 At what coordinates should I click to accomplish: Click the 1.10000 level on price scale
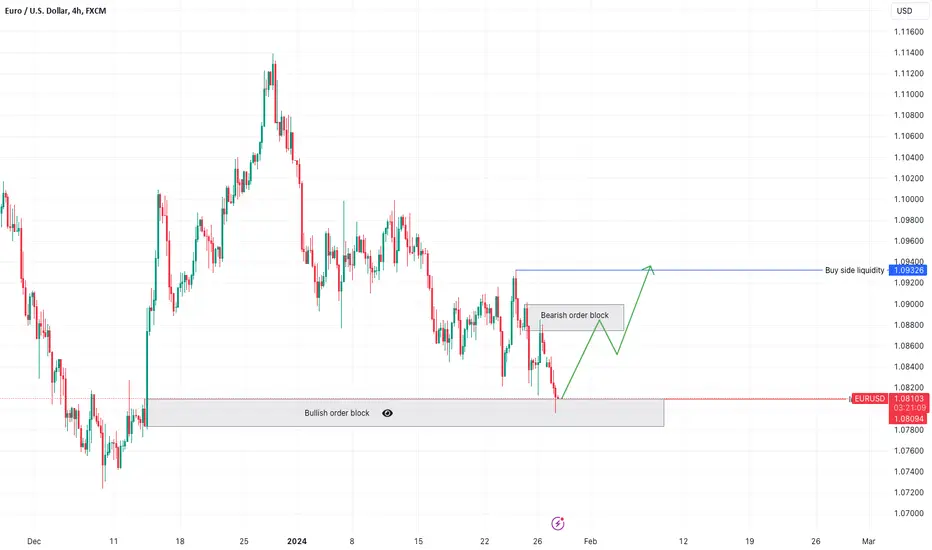coord(909,199)
